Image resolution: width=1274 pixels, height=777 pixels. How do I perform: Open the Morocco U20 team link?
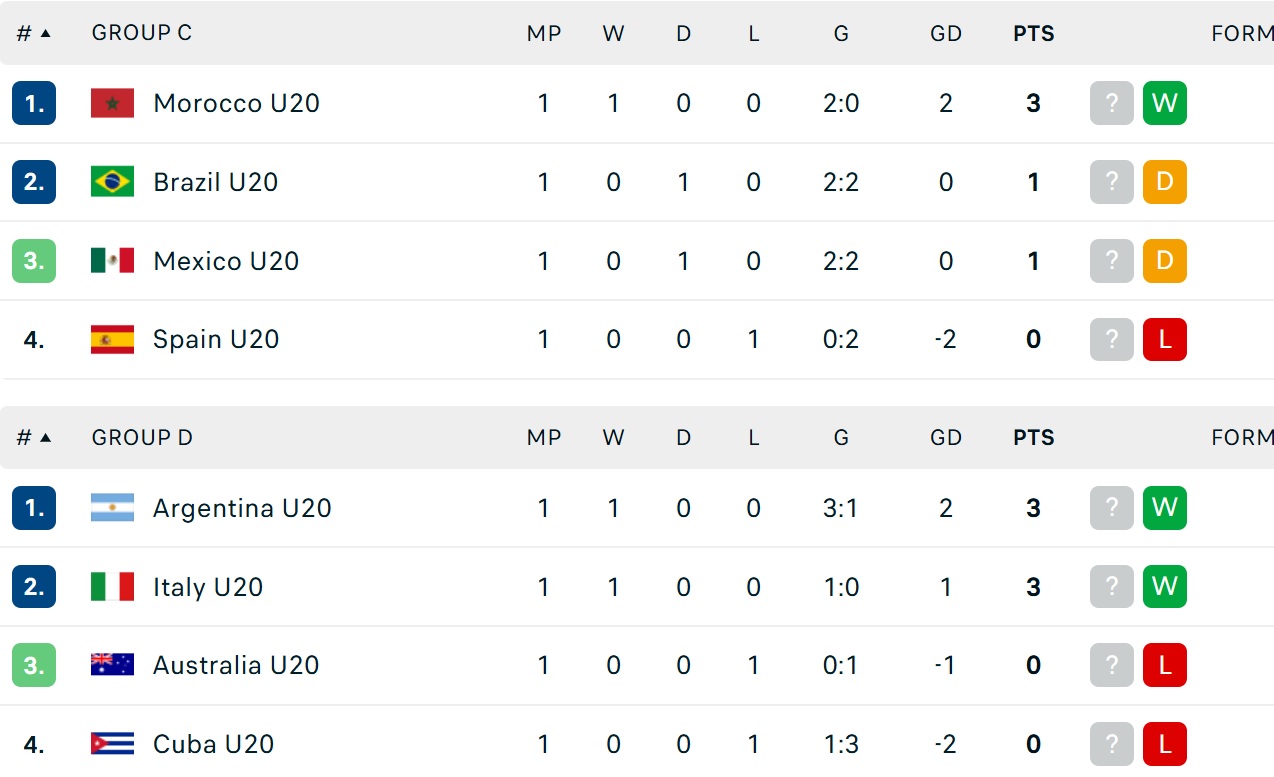pos(236,103)
